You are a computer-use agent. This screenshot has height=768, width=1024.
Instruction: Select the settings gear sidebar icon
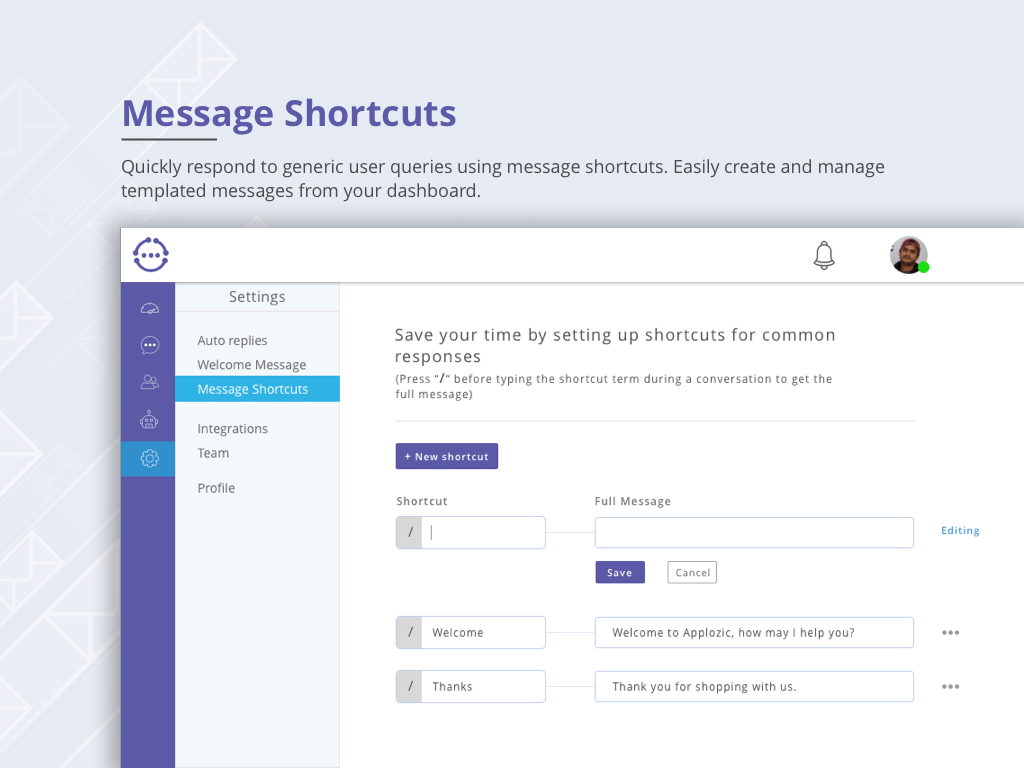tap(149, 458)
